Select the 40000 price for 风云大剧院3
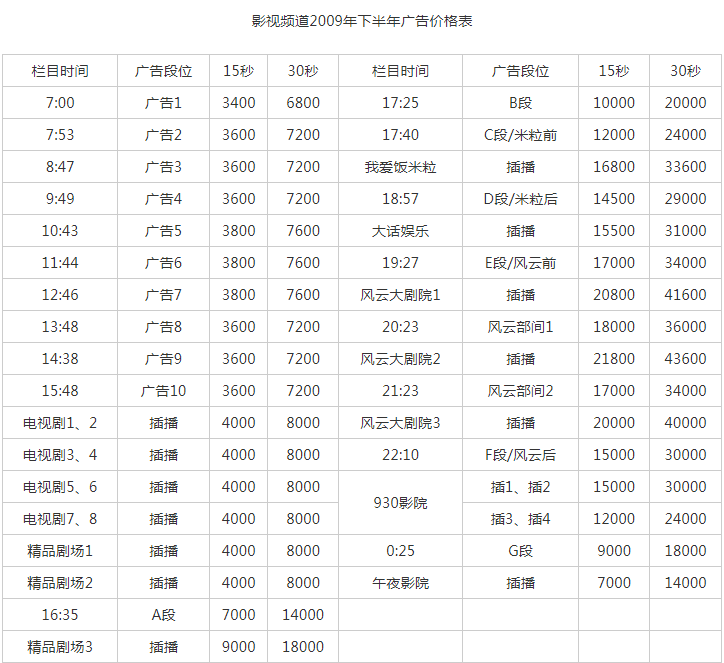The image size is (724, 663). click(x=685, y=422)
